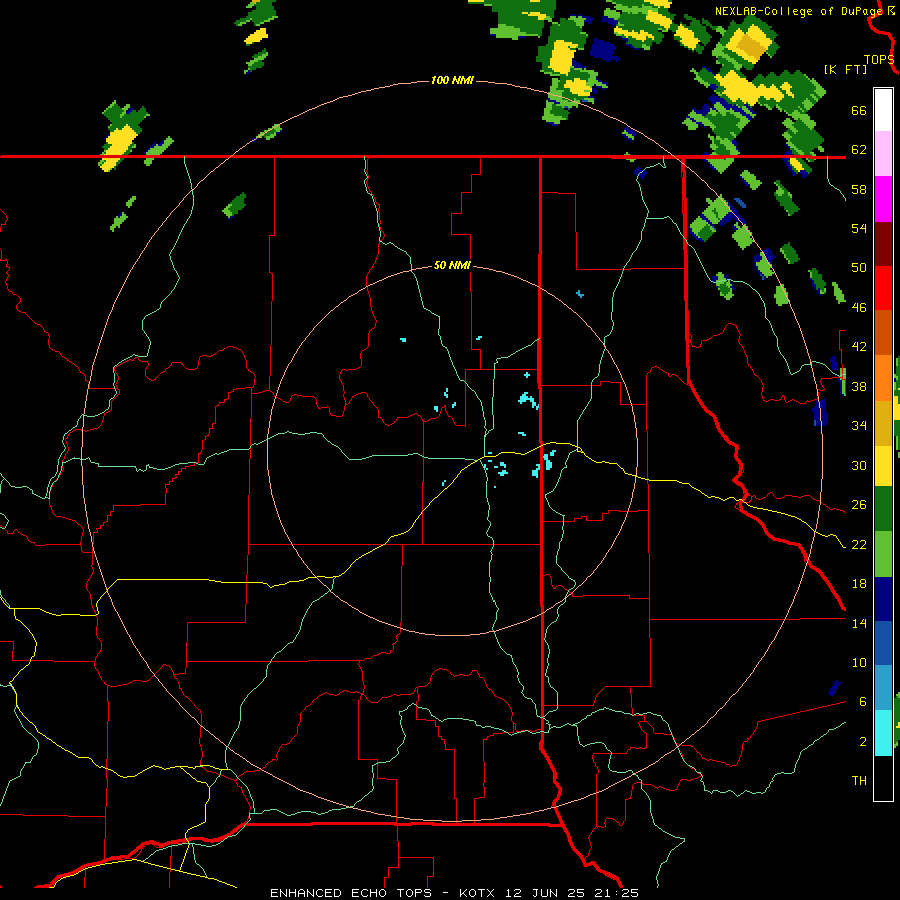
Task: Pick the yellow legend swatch near 30
Action: [x=883, y=466]
